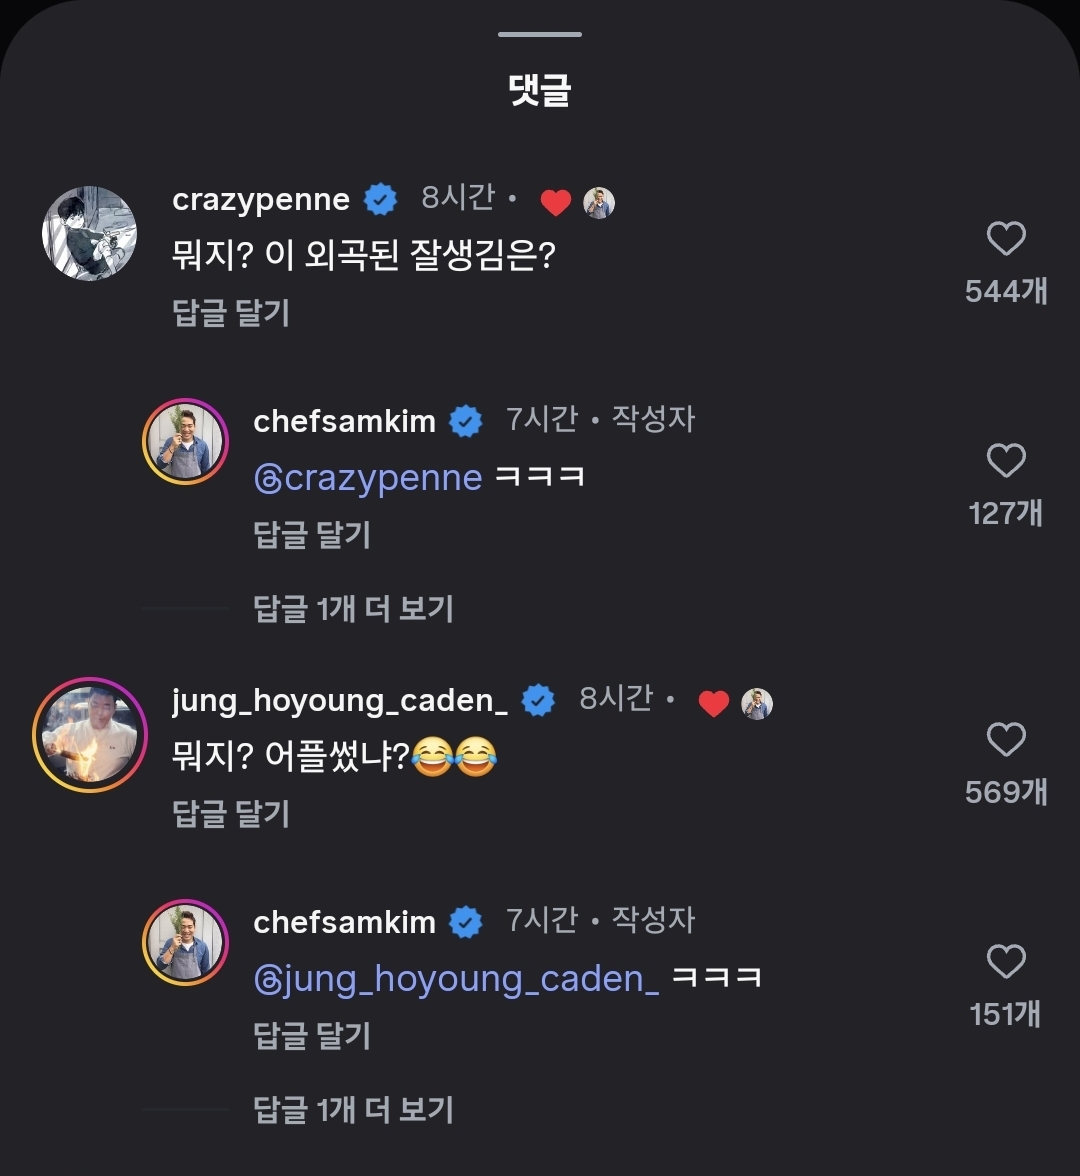1080x1176 pixels.
Task: Tap chefsamkim's avatar on first reply
Action: coord(185,441)
